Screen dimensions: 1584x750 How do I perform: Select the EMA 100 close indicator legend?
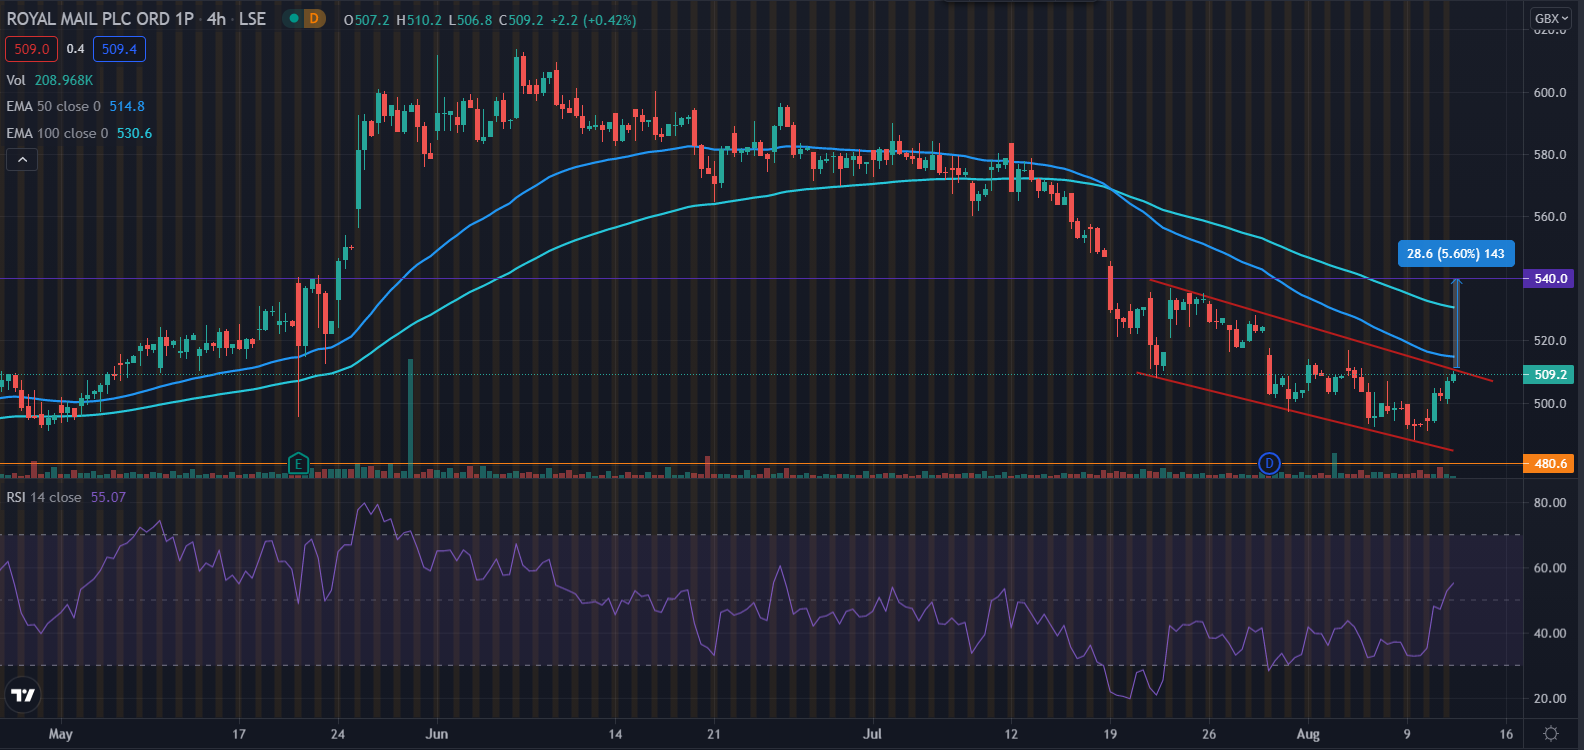click(x=58, y=133)
